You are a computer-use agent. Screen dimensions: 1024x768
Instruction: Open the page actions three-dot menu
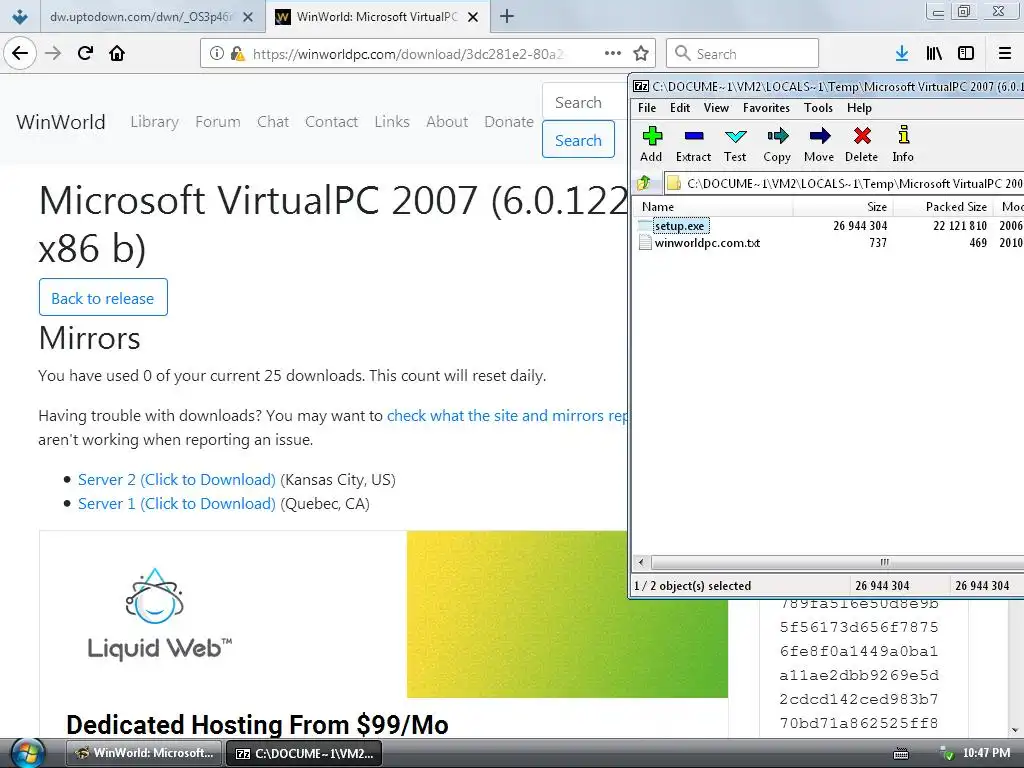[x=613, y=53]
